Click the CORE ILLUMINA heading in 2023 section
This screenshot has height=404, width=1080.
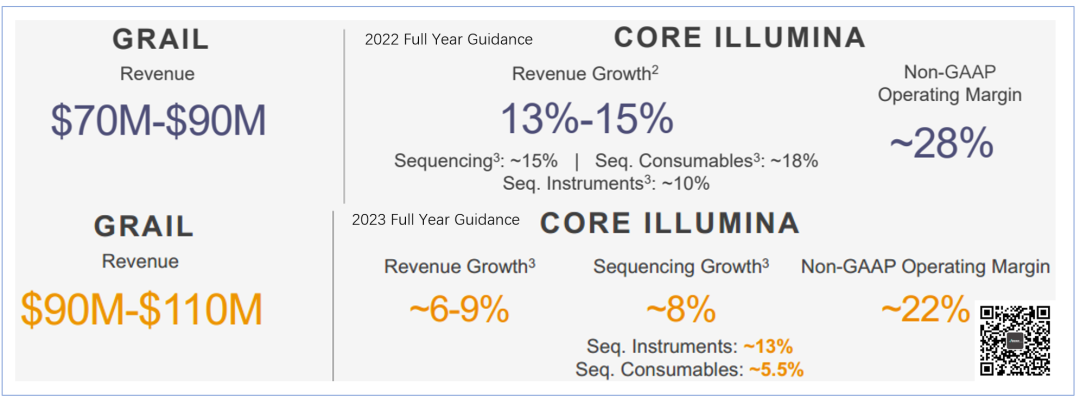(670, 223)
